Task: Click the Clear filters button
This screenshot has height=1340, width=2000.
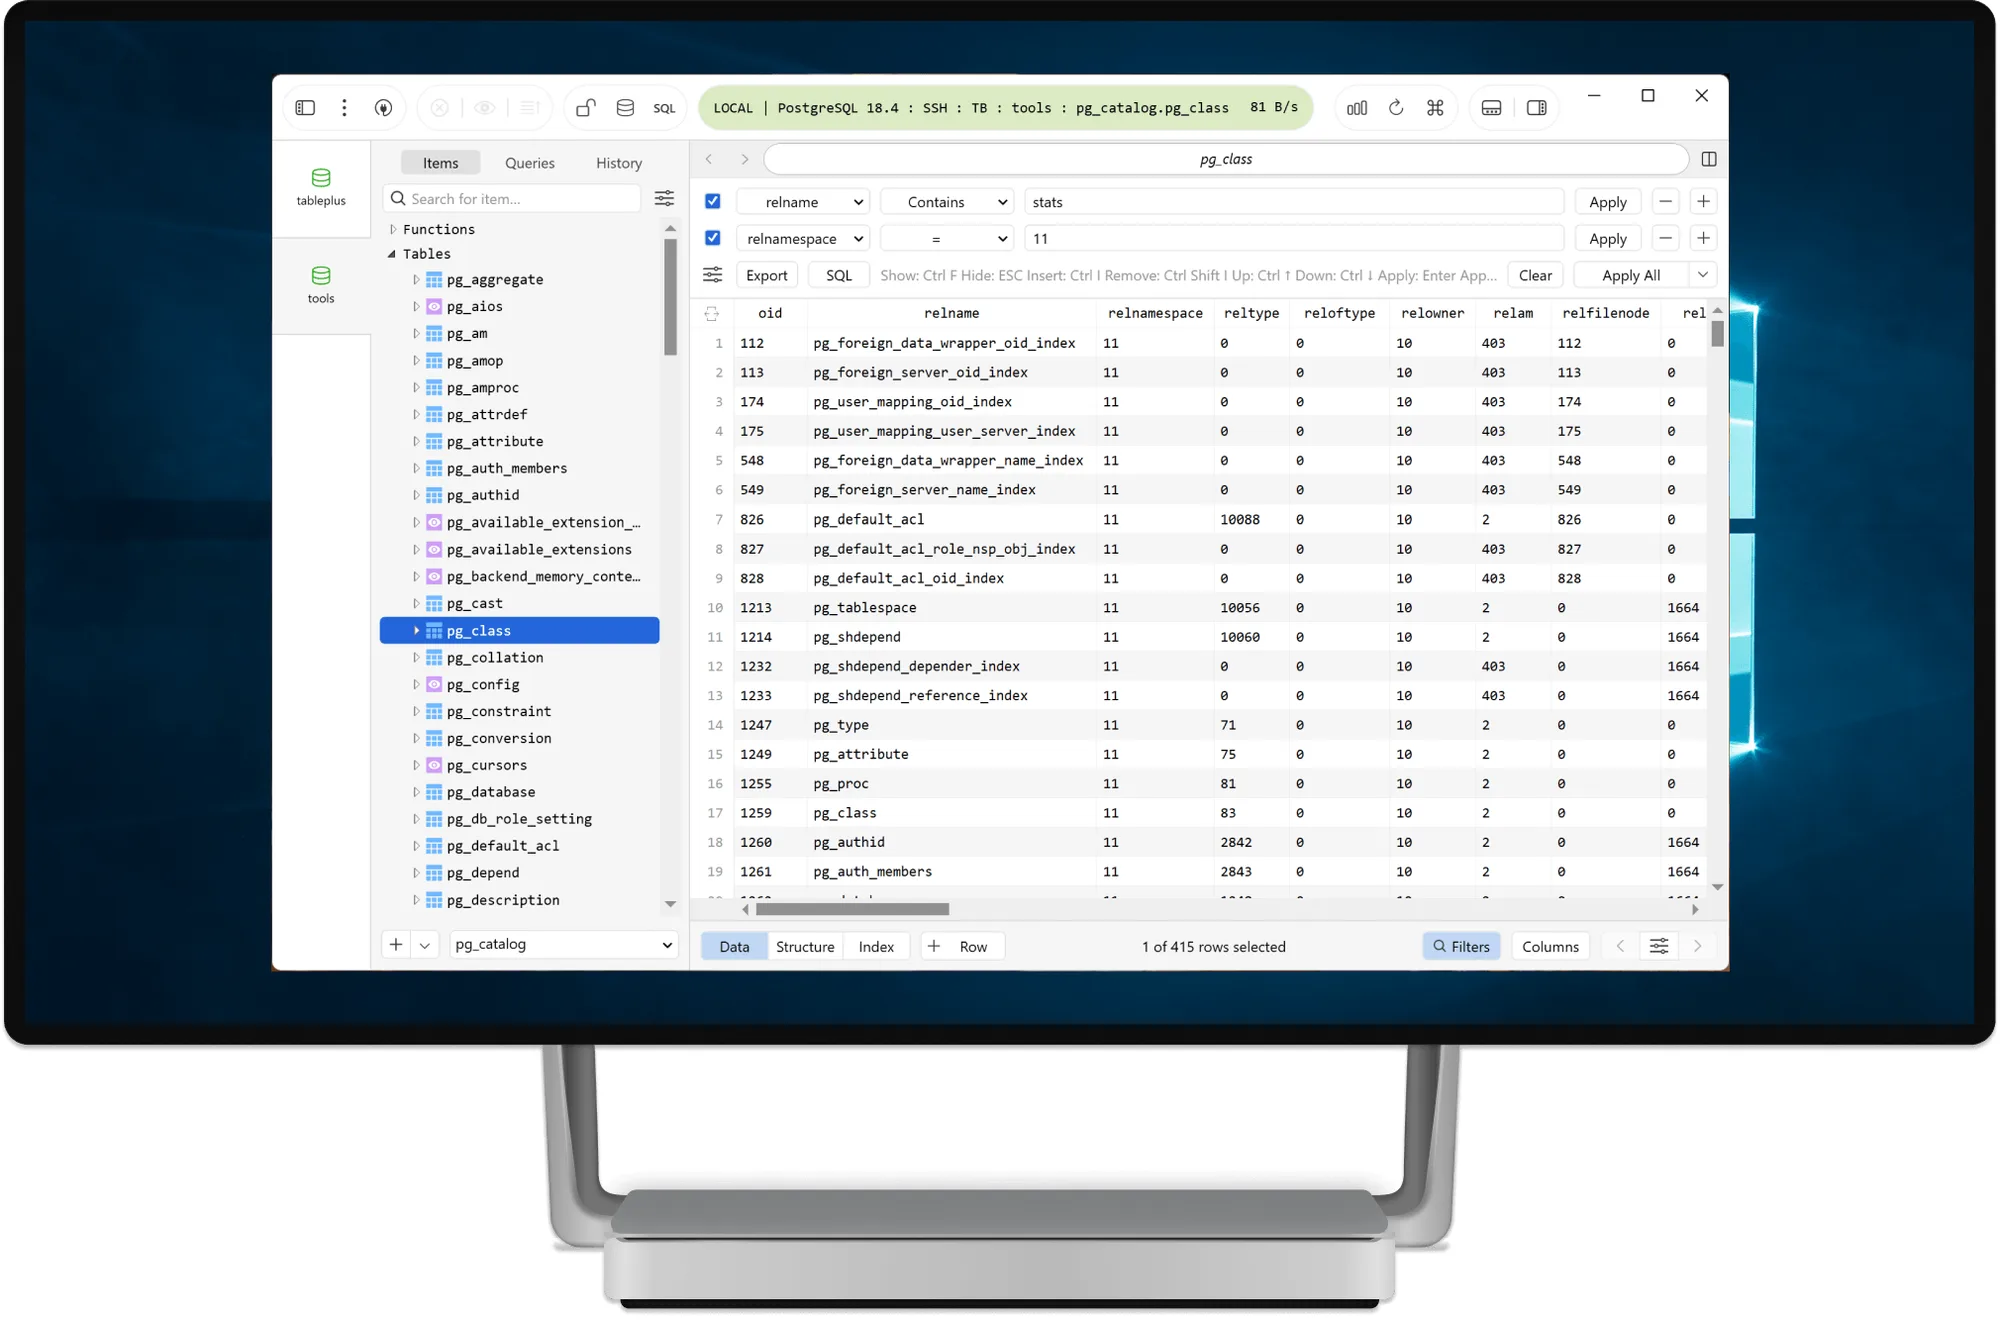Action: (1535, 275)
